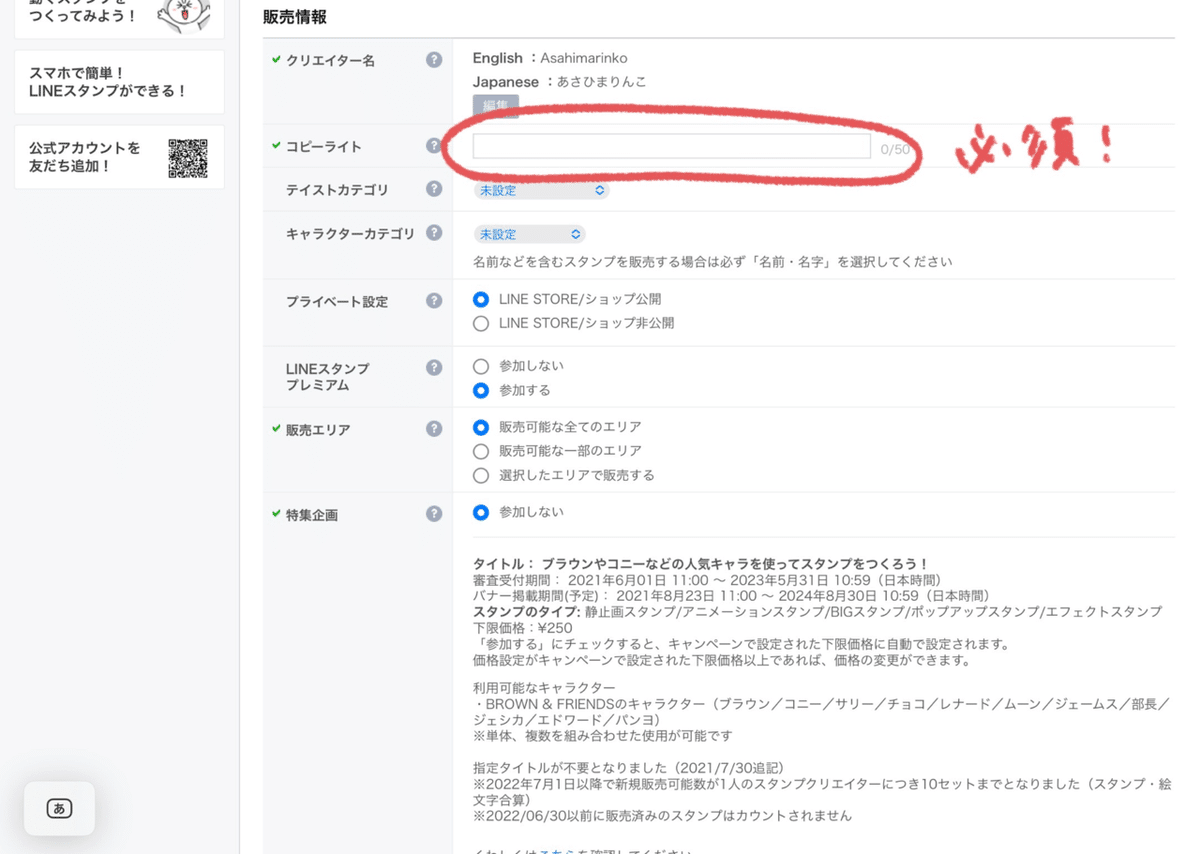The width and height of the screenshot is (1200, 854).
Task: Click the 編集 button under creator name
Action: click(496, 106)
